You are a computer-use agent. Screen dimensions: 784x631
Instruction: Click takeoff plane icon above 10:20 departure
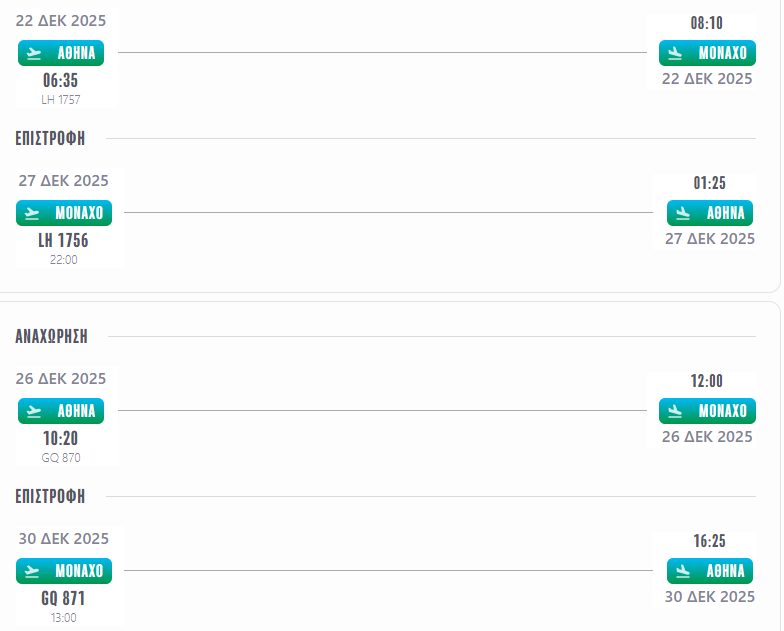(35, 411)
